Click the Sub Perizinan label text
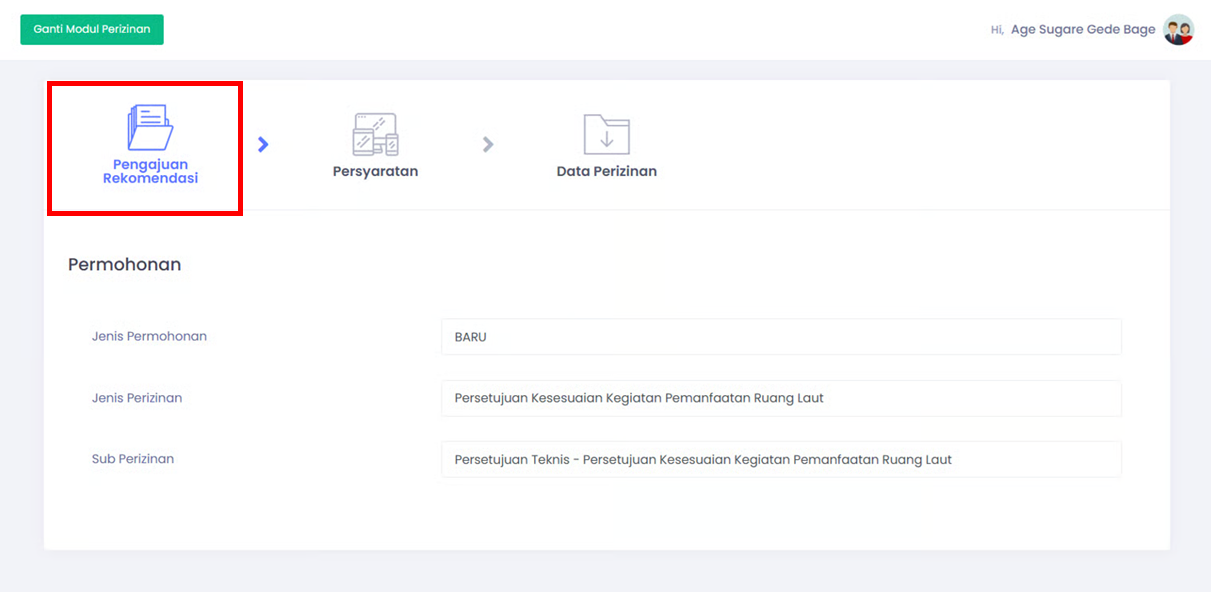Image resolution: width=1211 pixels, height=592 pixels. pyautogui.click(x=133, y=459)
